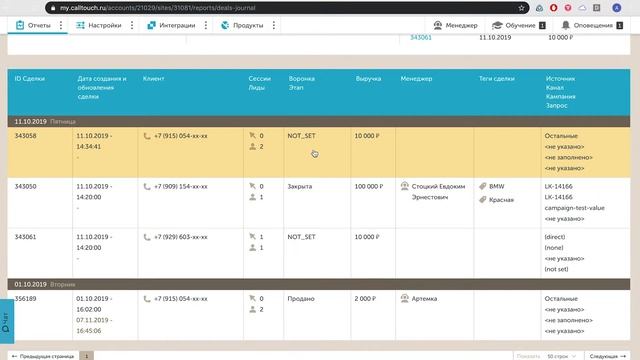Open Оповещения notifications
Screen dimensions: 640x360
coord(592,25)
